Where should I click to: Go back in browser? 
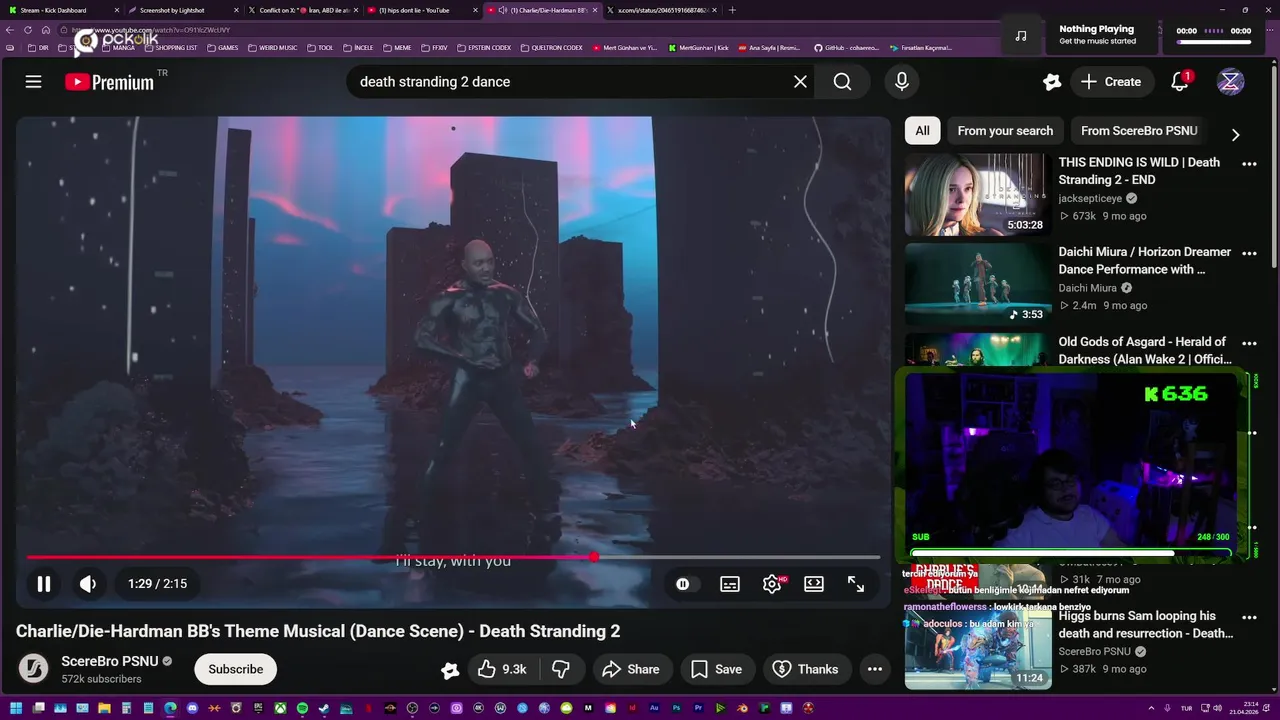(10, 30)
